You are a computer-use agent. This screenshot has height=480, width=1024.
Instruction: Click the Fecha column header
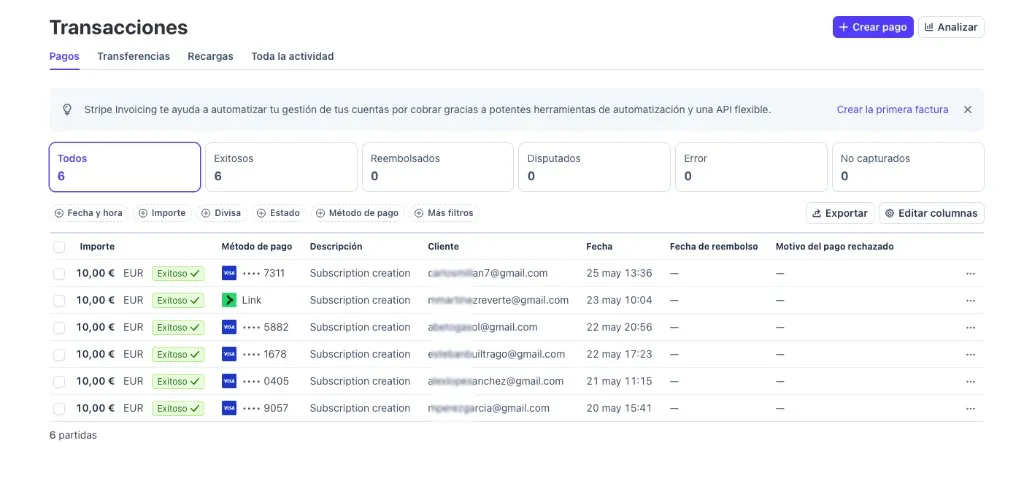pos(600,247)
